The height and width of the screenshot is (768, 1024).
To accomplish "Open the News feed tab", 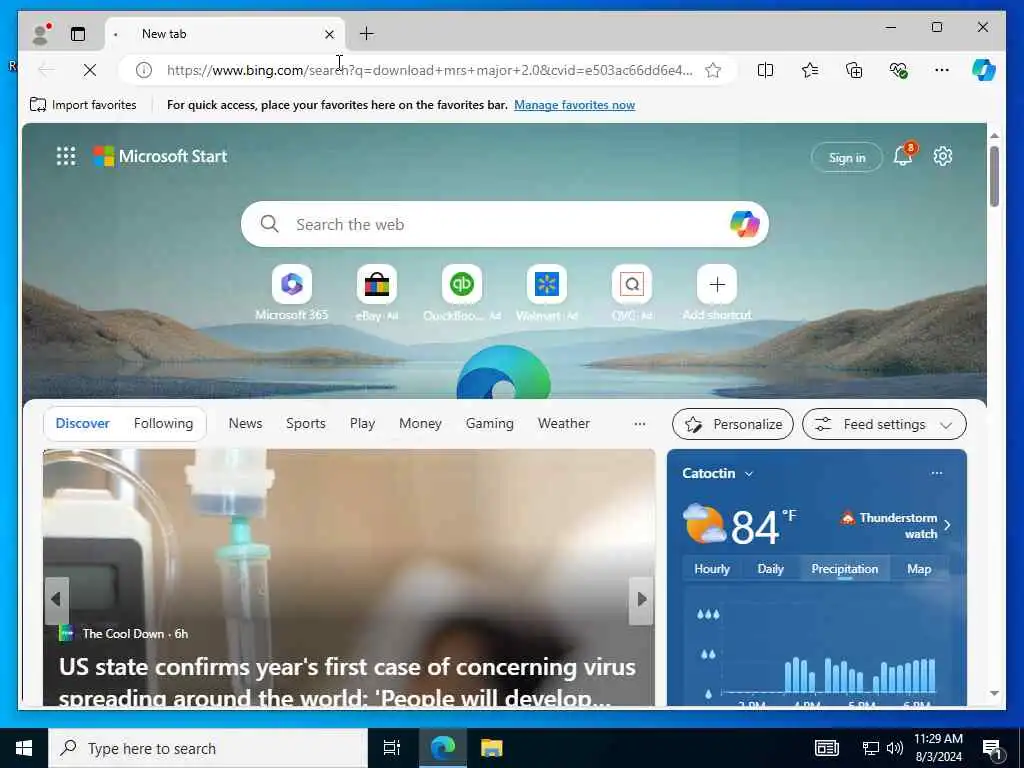I will tap(246, 423).
